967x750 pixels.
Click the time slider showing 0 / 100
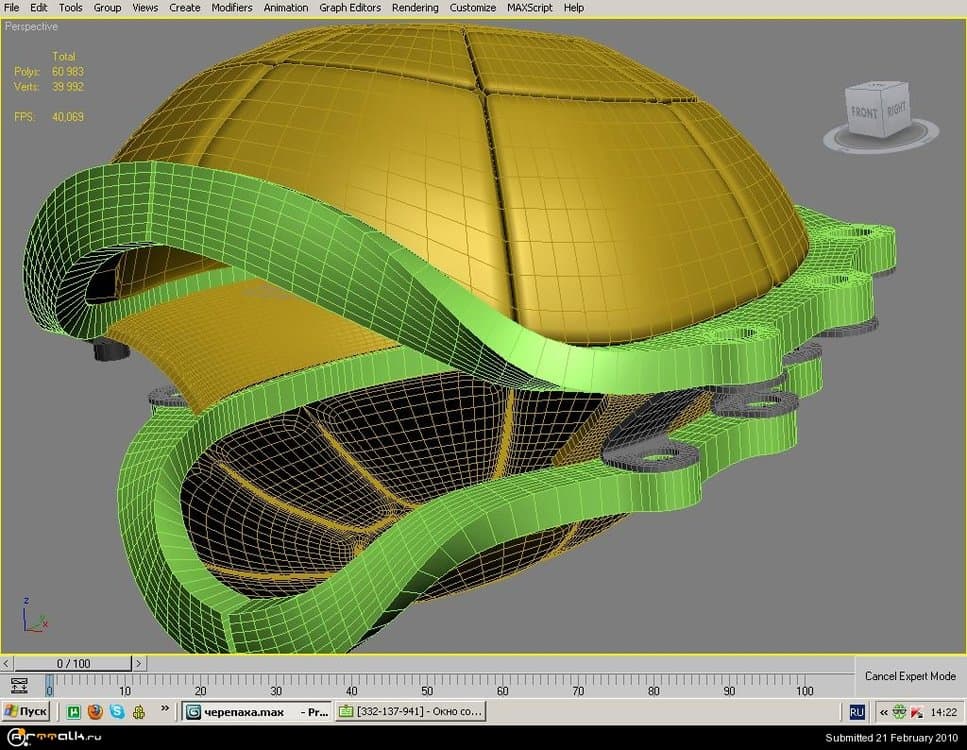pos(73,663)
